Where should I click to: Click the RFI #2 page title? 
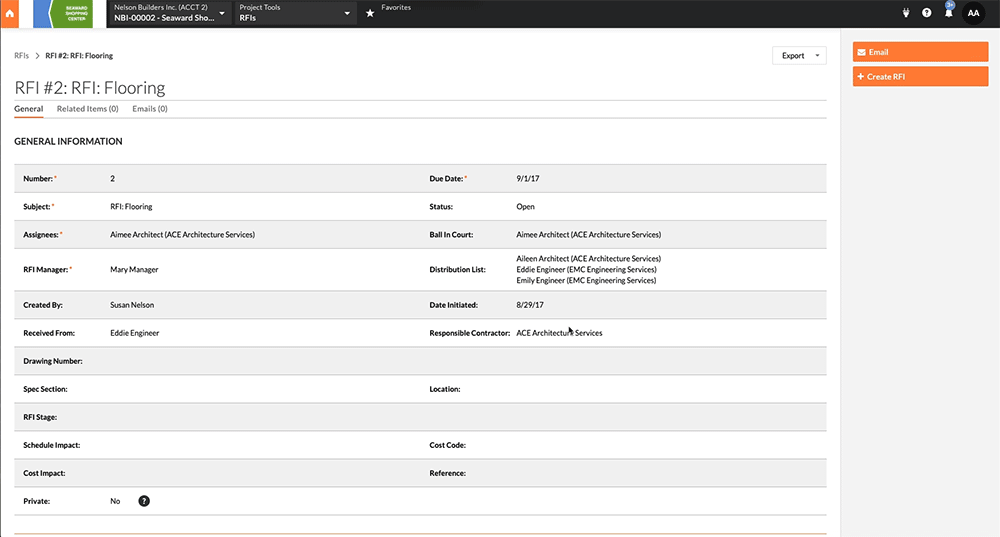(90, 88)
